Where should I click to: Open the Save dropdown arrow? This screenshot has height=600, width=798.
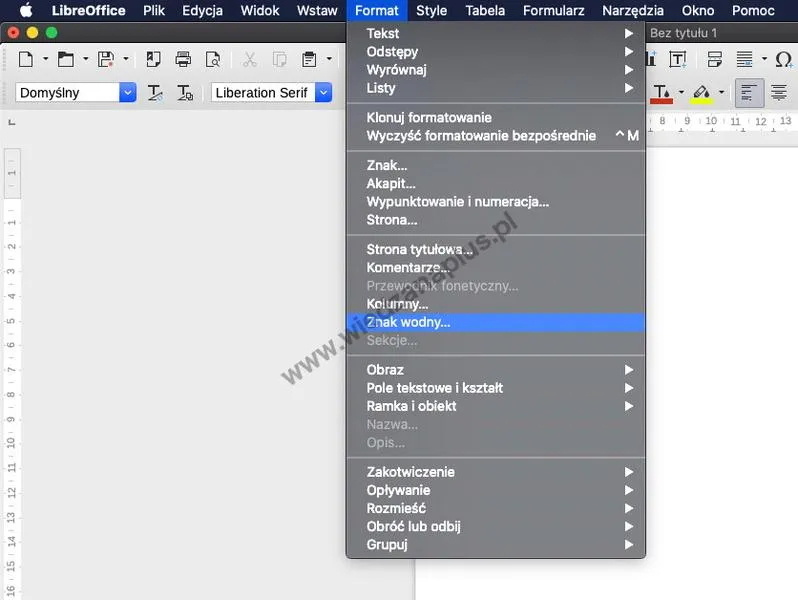(125, 59)
